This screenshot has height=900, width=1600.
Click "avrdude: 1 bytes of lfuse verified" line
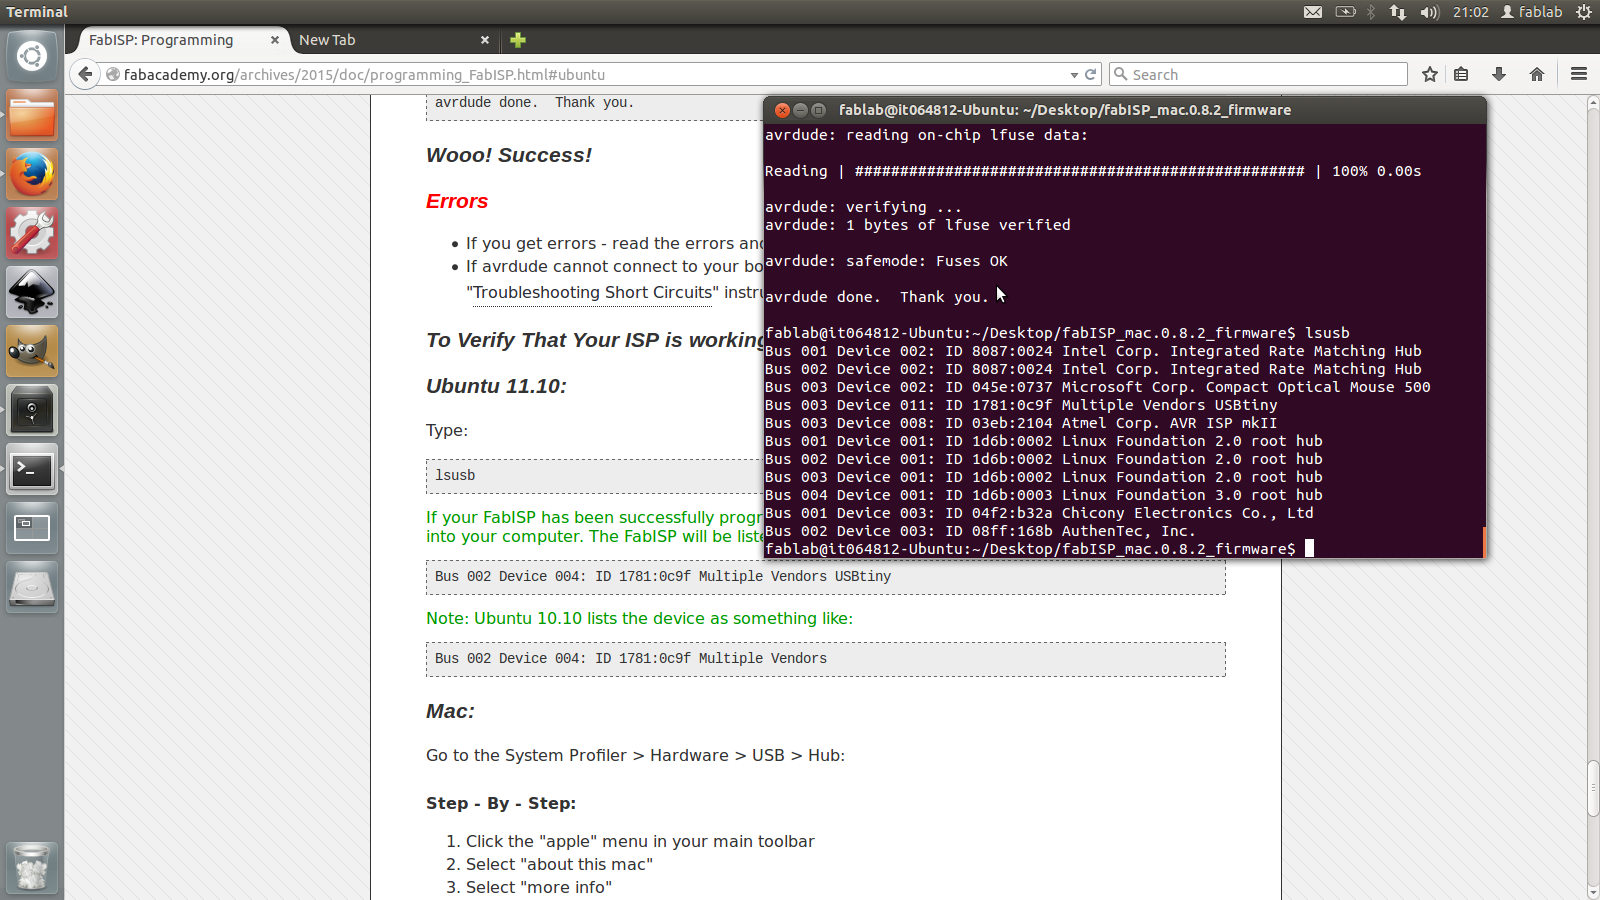[918, 225]
